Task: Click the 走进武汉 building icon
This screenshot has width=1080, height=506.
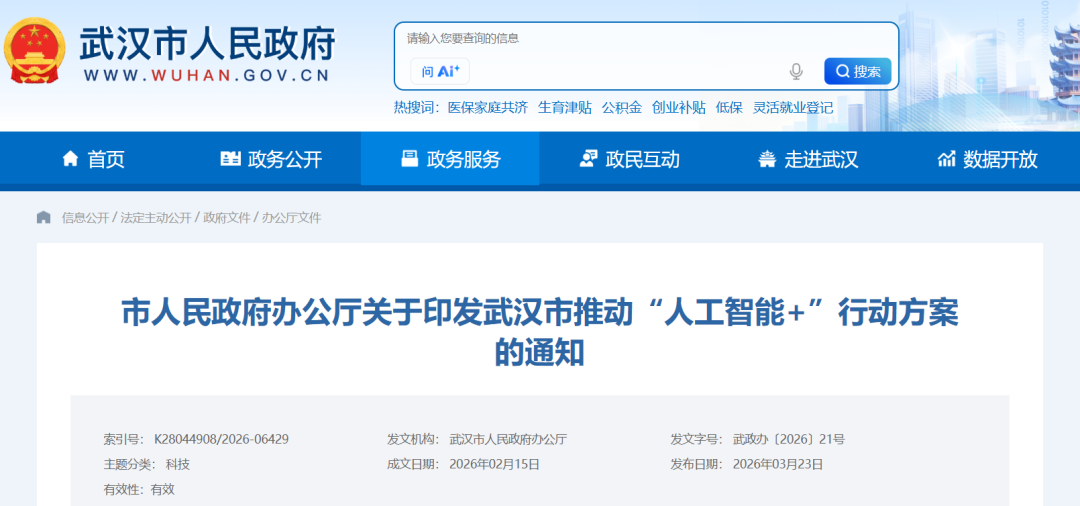Action: 767,159
